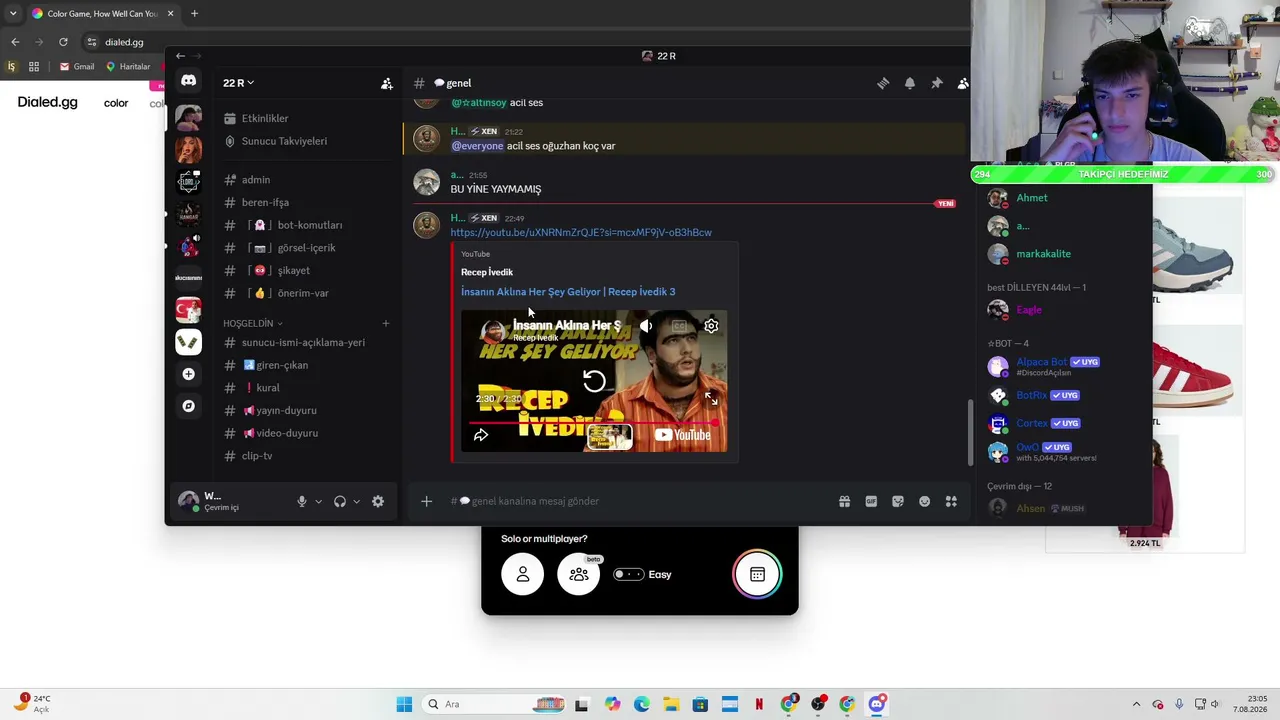This screenshot has height=720, width=1280.
Task: Mute the embedded YouTube video
Action: click(x=646, y=325)
